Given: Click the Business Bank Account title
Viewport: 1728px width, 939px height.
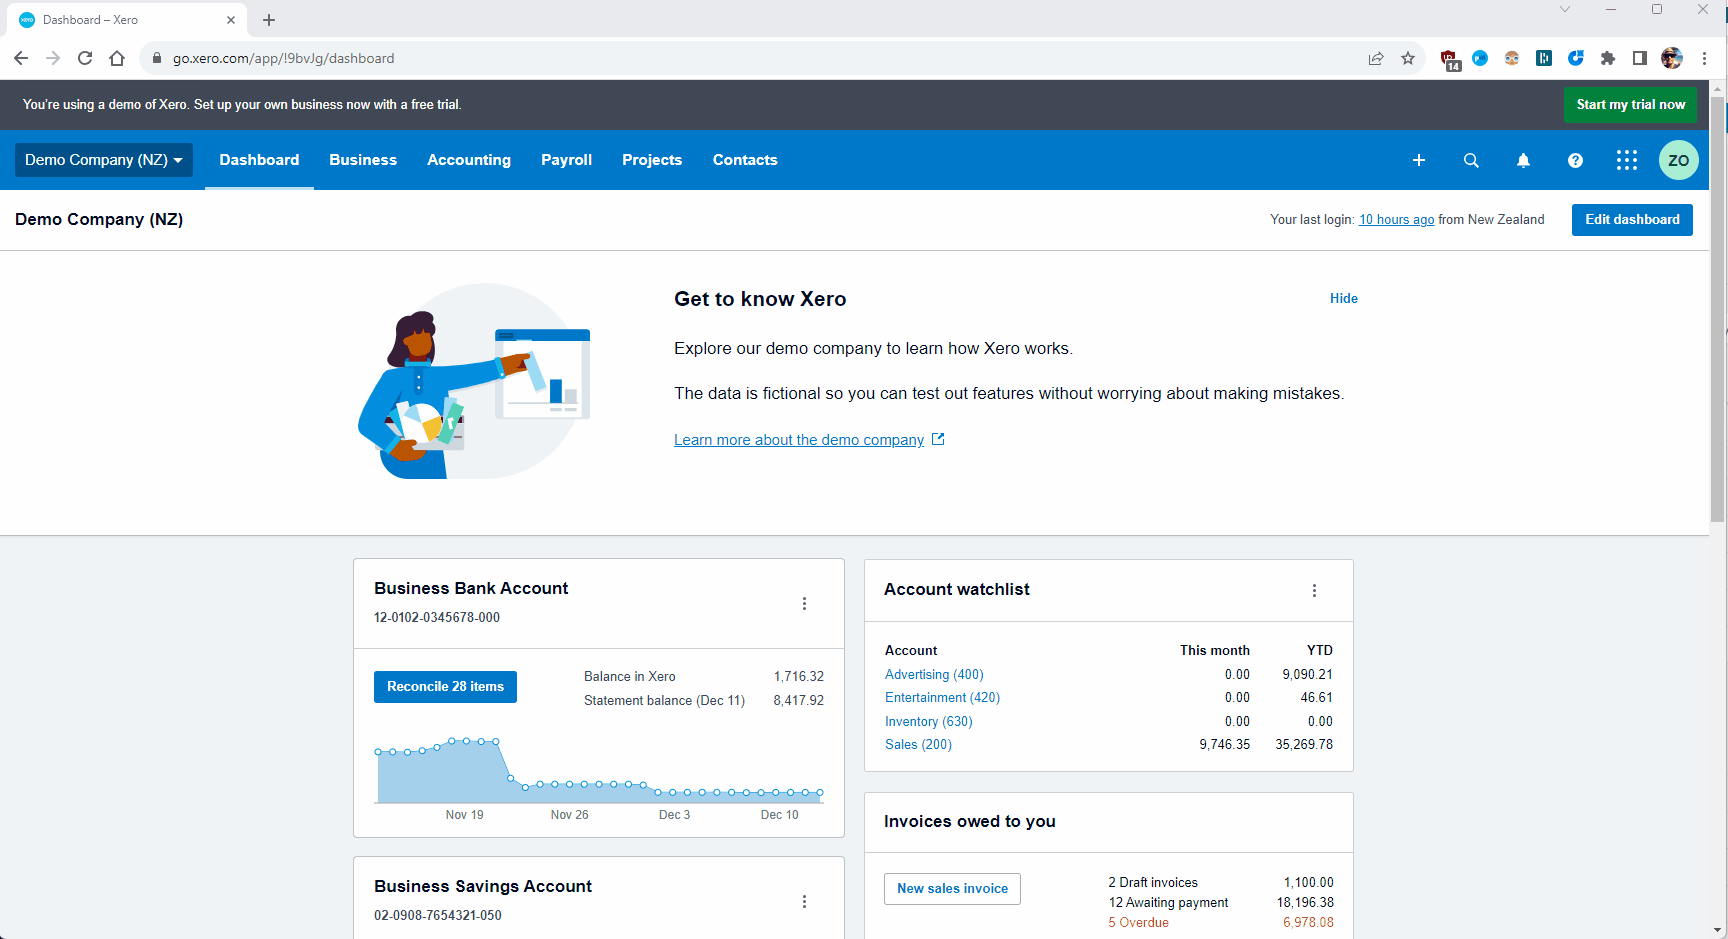Looking at the screenshot, I should (471, 589).
